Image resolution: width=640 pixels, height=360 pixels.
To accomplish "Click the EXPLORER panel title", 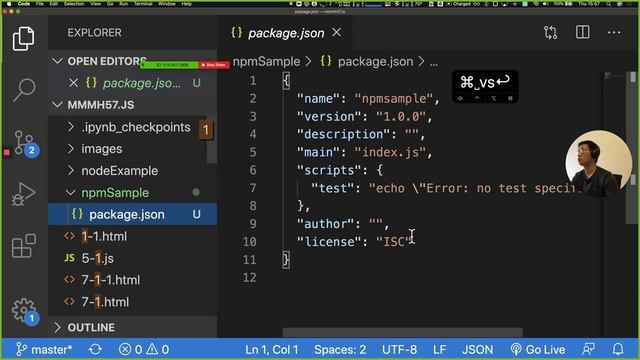I will click(95, 33).
